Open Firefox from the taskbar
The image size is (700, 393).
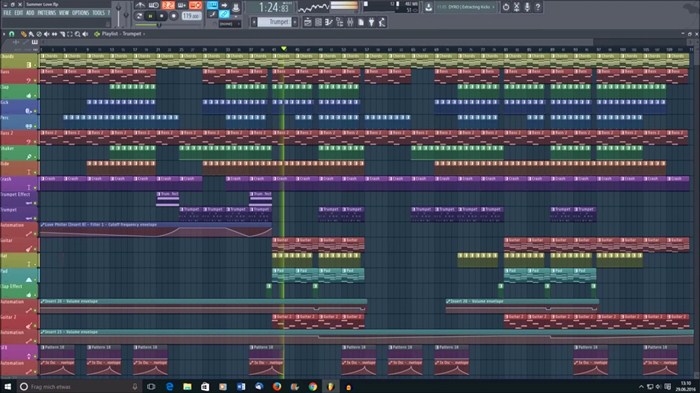click(x=277, y=387)
